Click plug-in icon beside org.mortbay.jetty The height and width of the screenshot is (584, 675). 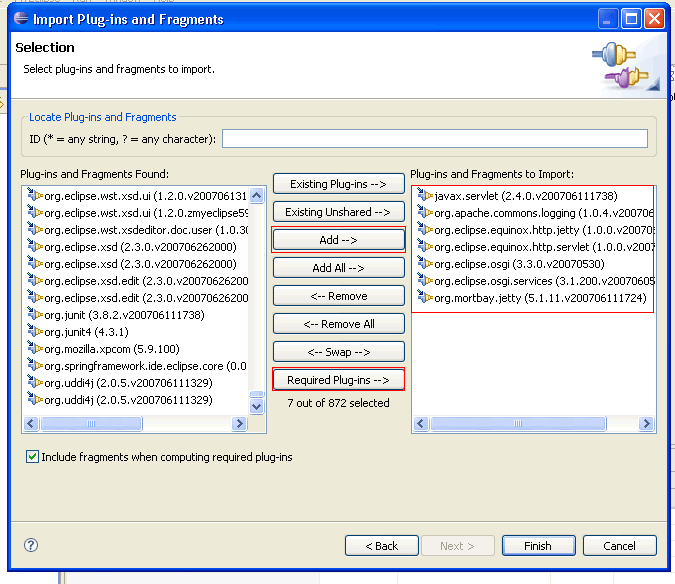coord(424,297)
